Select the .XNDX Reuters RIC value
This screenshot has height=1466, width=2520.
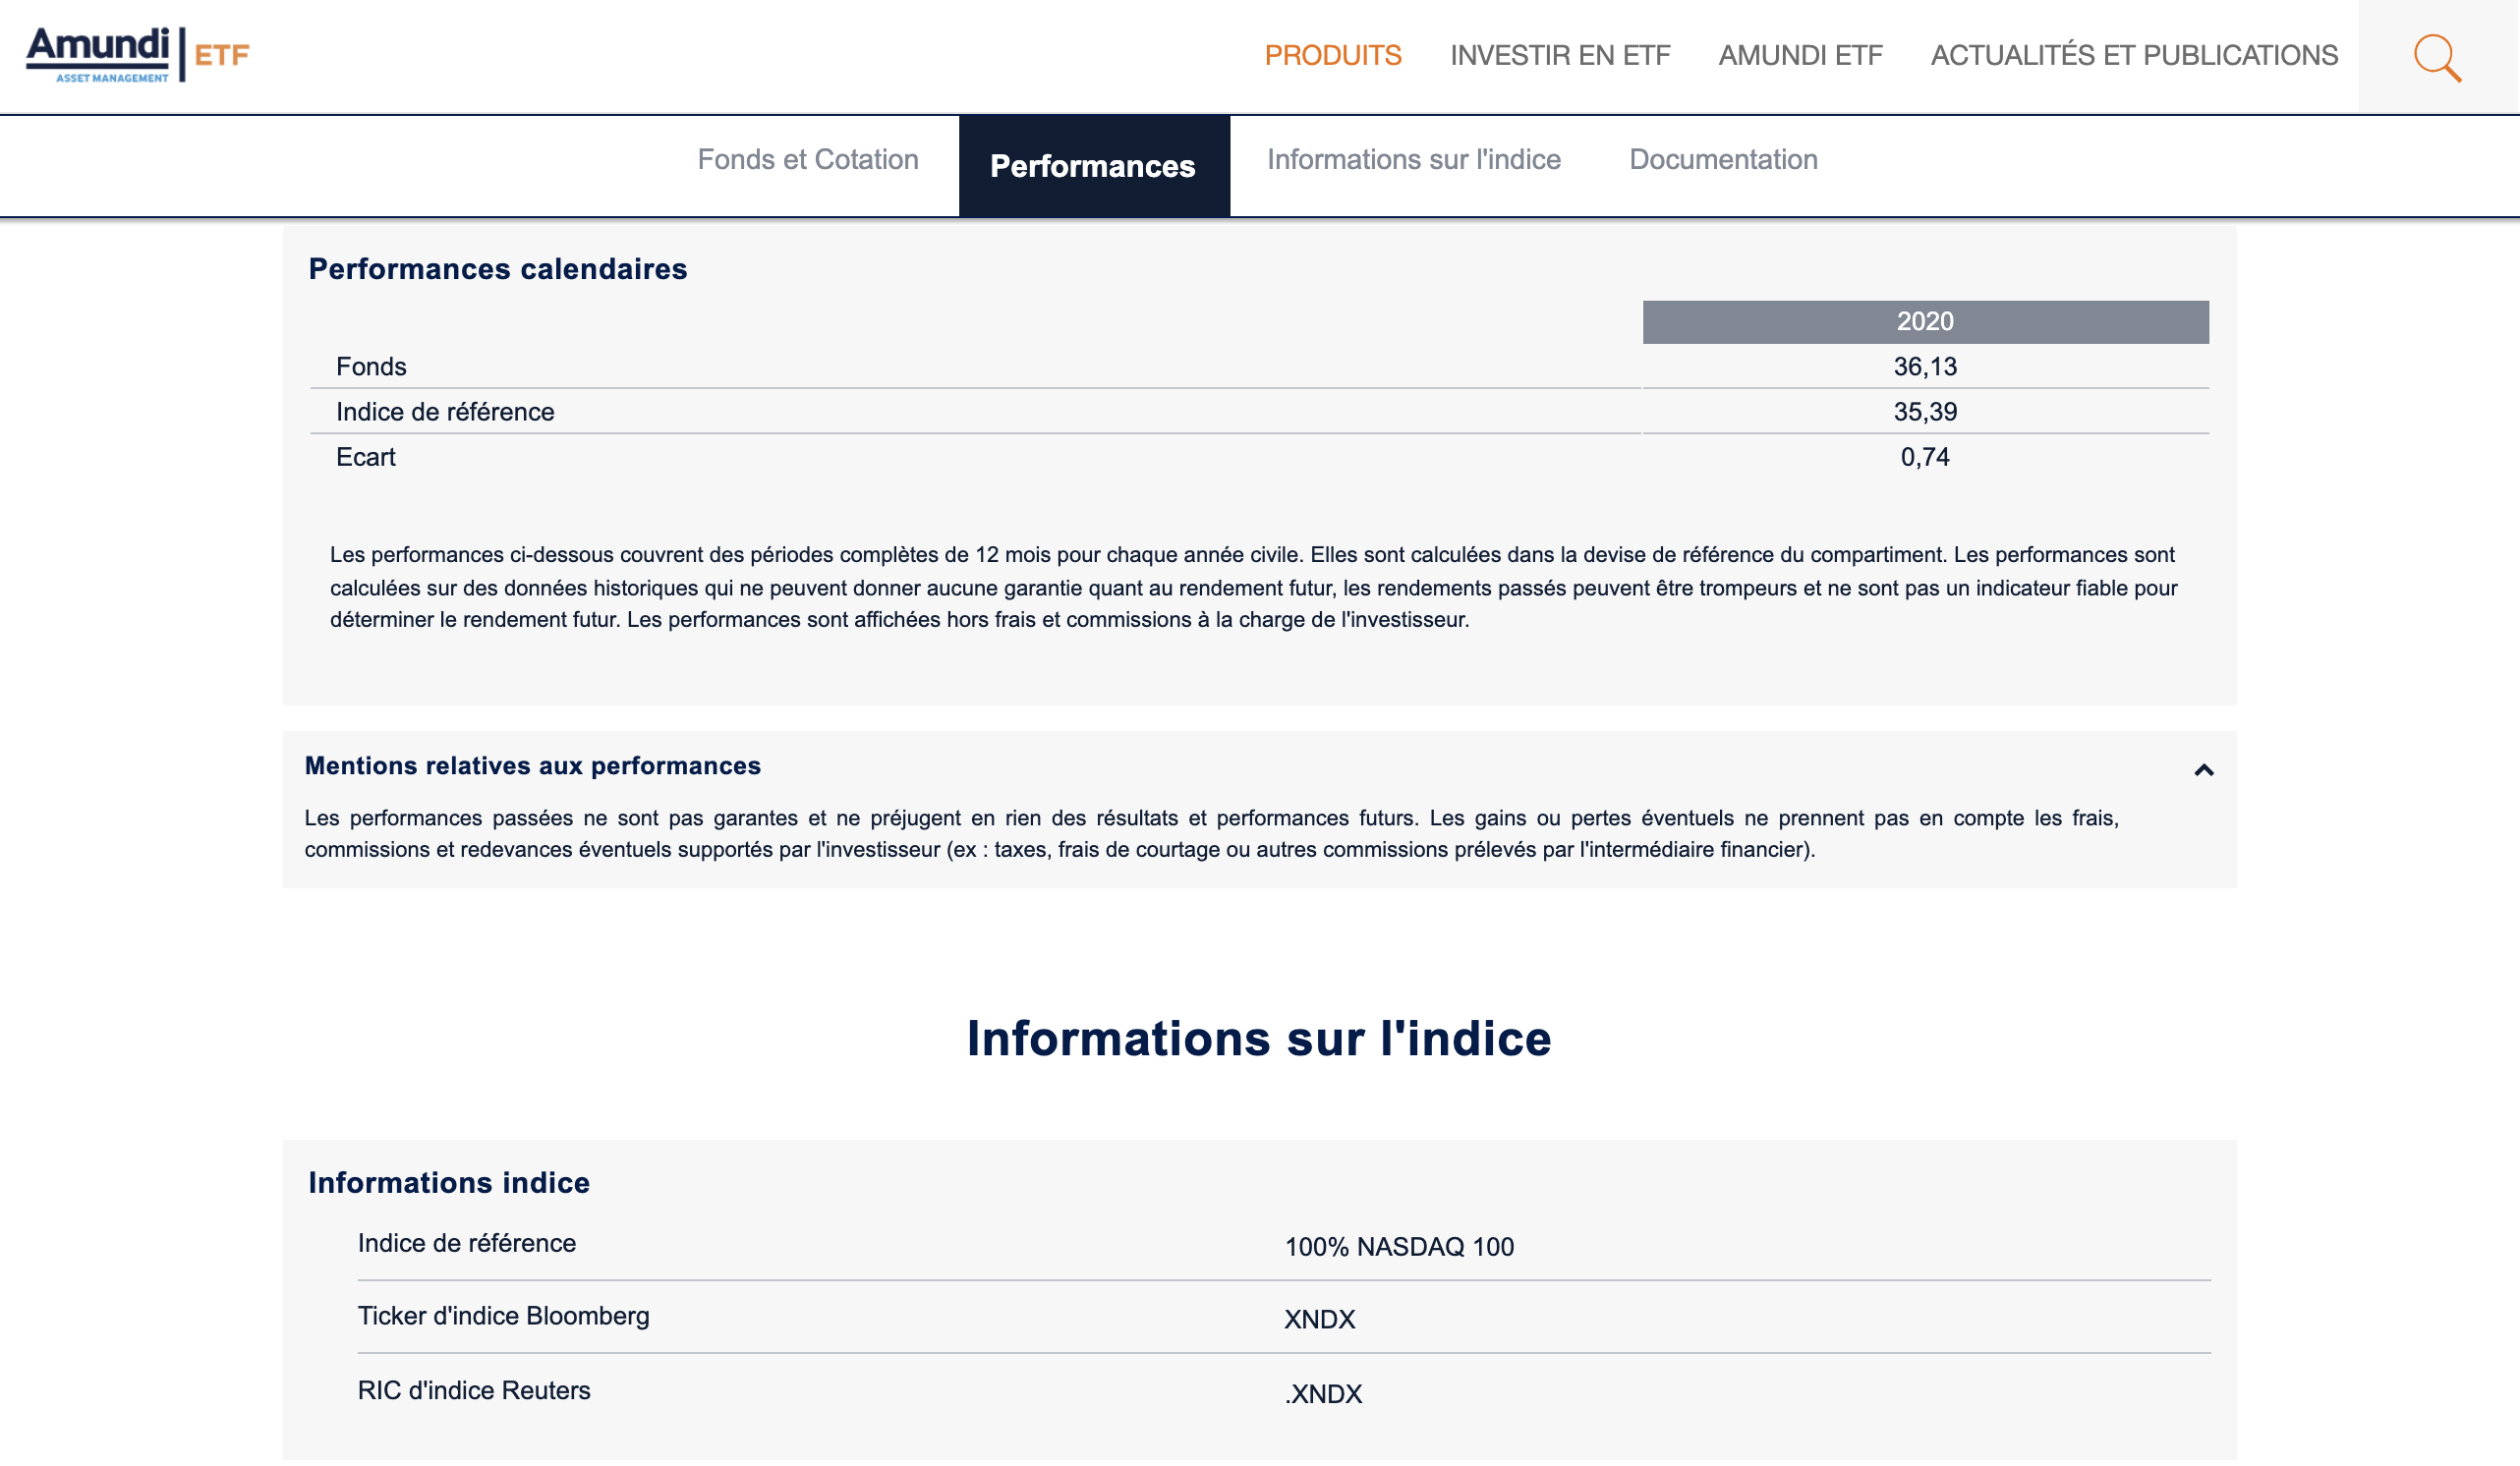1324,1394
